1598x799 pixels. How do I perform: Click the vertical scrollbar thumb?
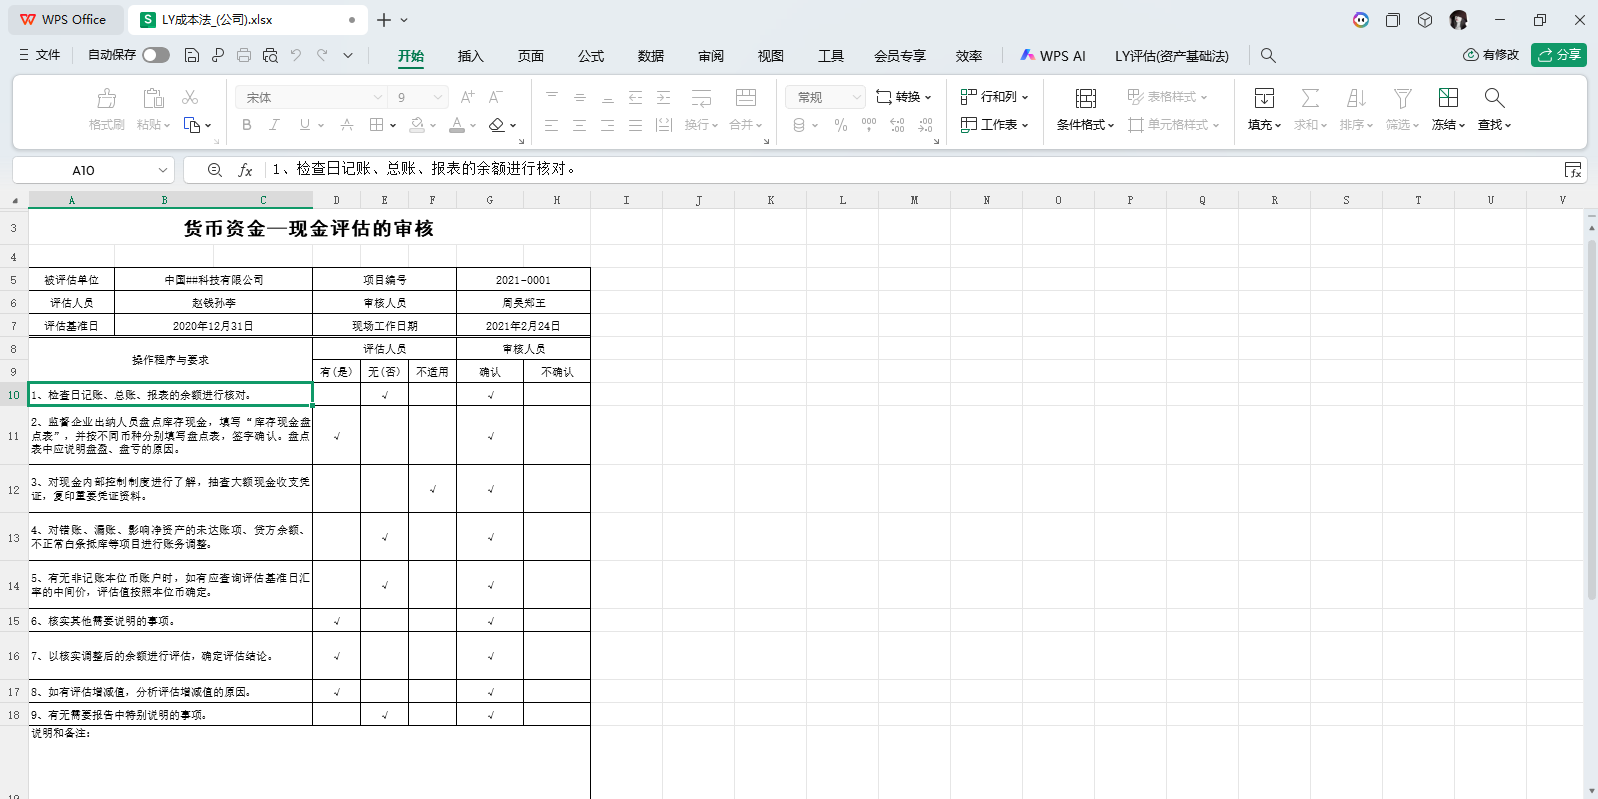coord(1591,420)
